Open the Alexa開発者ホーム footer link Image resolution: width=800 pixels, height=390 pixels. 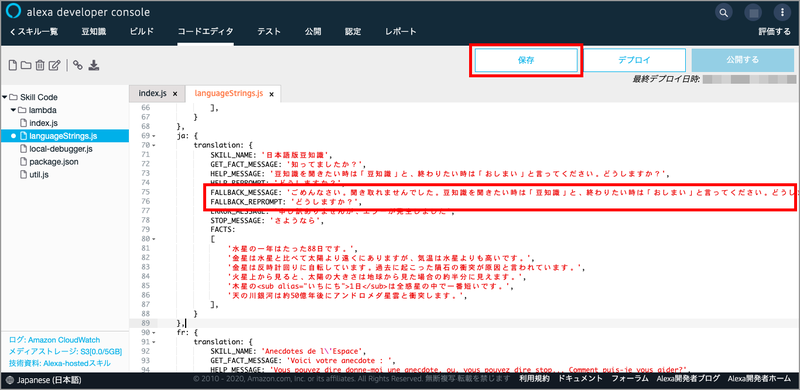click(x=759, y=379)
